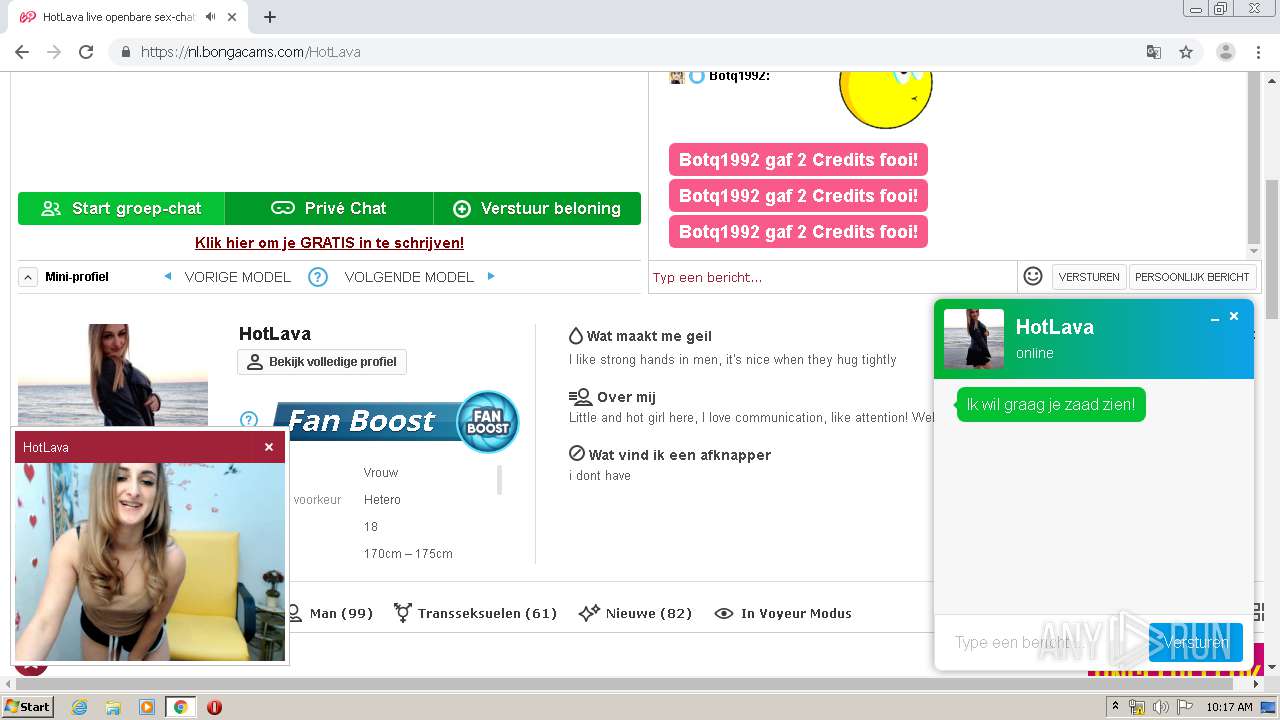Click the green Ik wil graag message bubble

(1051, 405)
